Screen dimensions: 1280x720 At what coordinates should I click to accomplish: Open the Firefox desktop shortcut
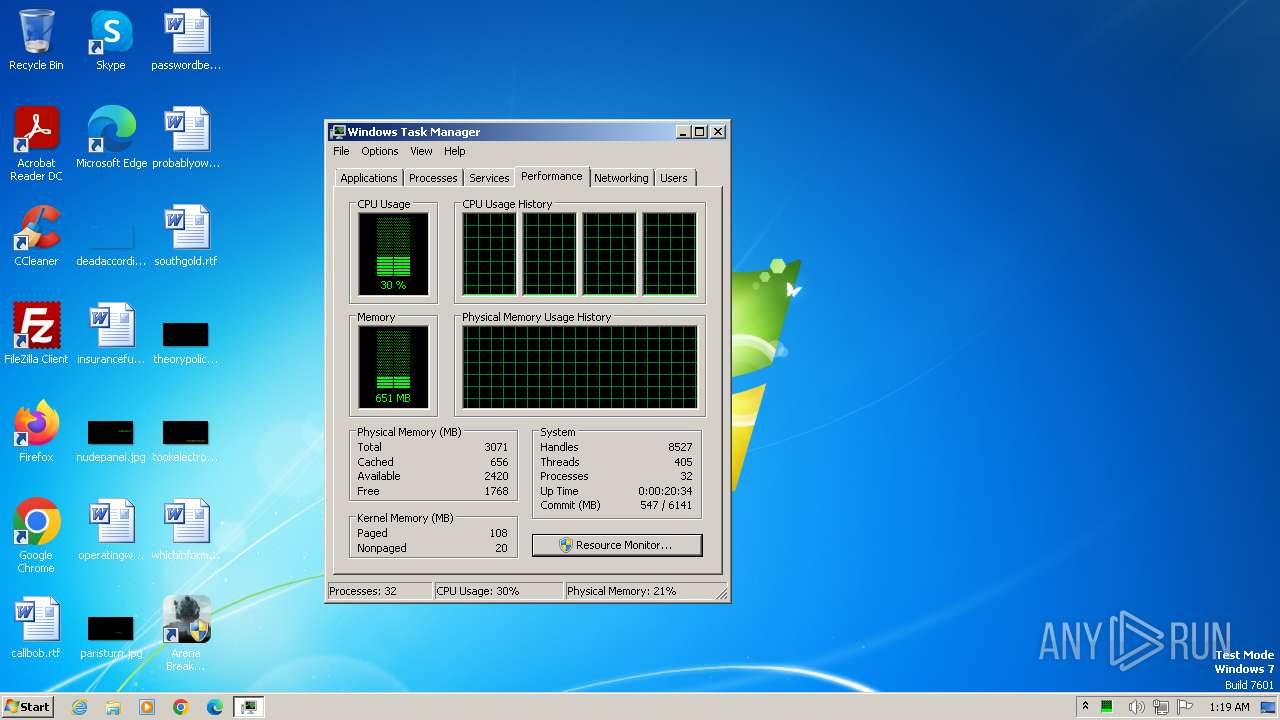pyautogui.click(x=36, y=432)
